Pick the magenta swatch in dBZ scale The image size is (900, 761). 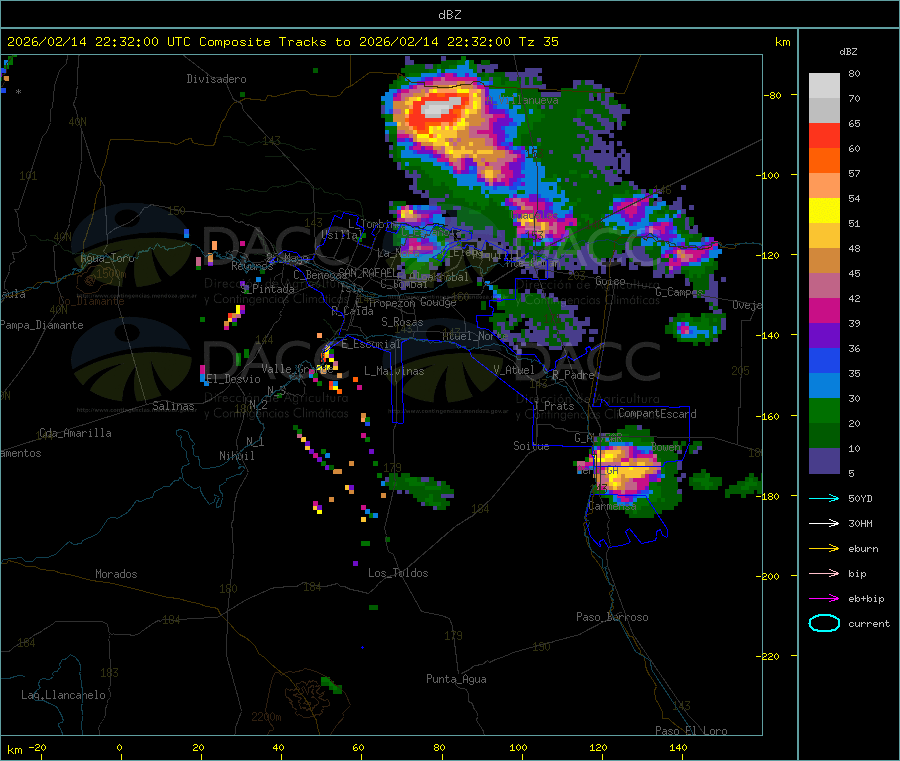coord(824,310)
